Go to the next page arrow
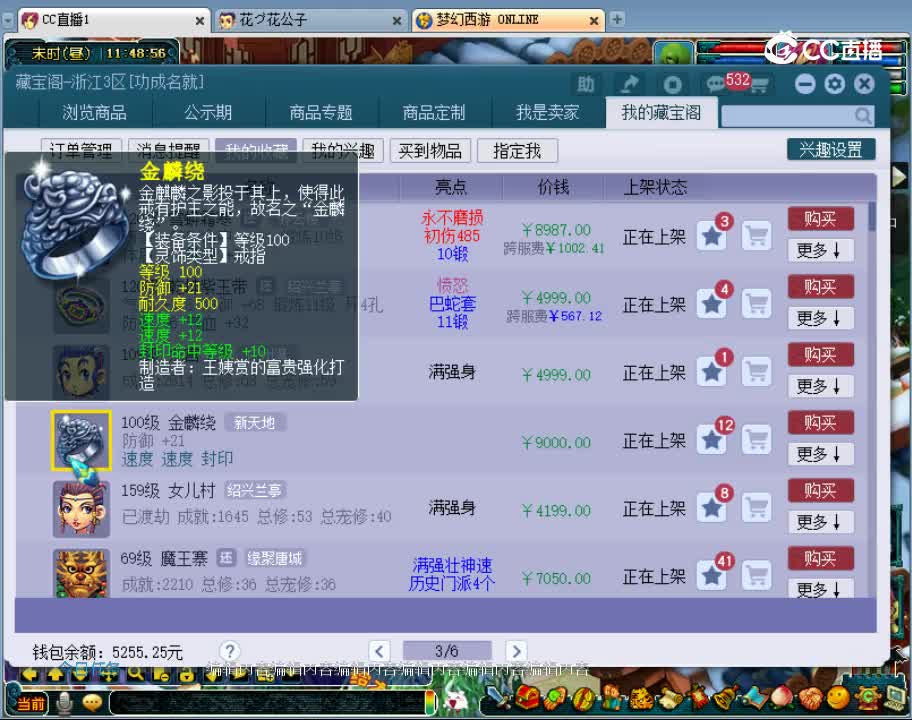Viewport: 912px width, 720px height. [516, 651]
